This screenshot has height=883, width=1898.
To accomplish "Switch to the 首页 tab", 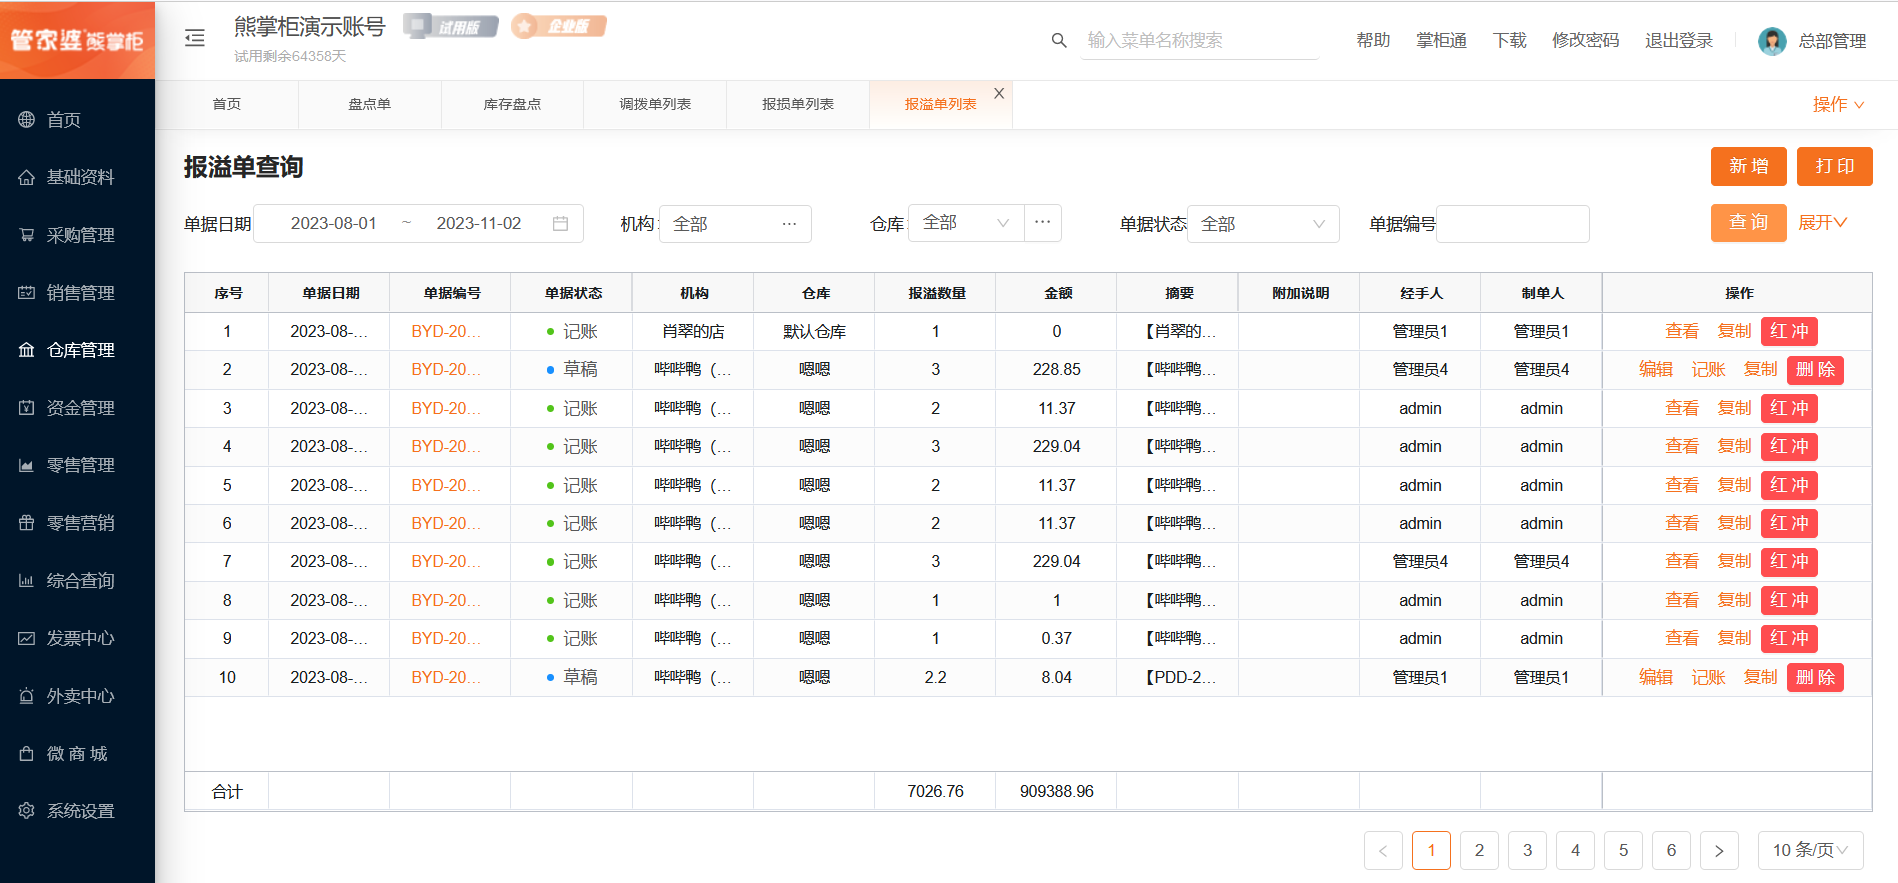I will tap(227, 104).
